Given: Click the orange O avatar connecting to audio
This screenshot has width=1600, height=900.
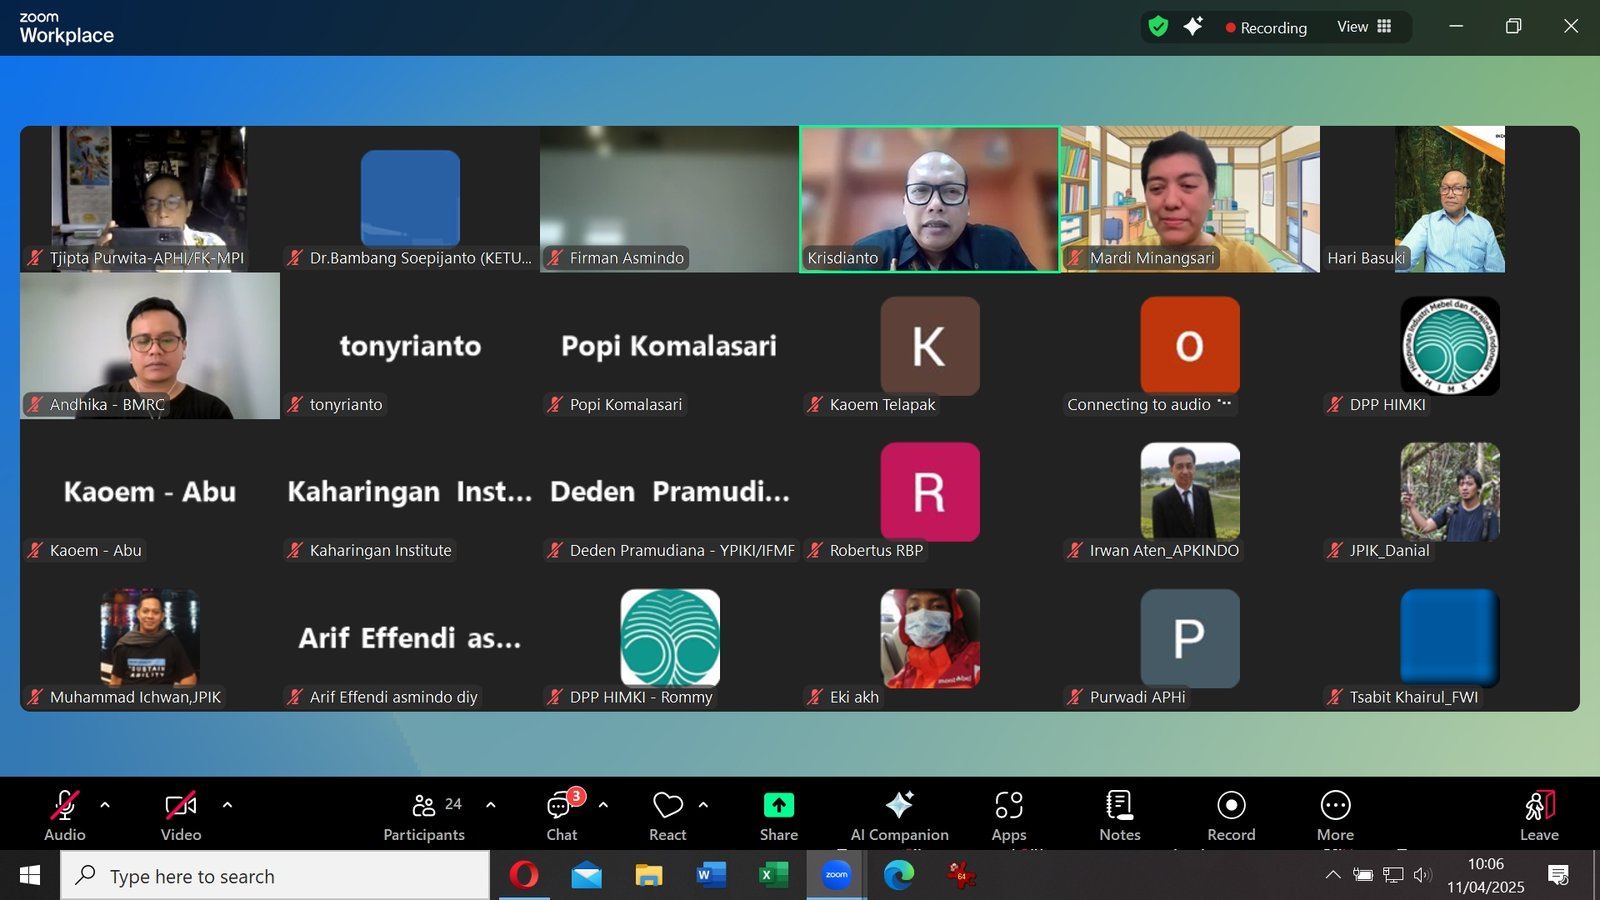Looking at the screenshot, I should pyautogui.click(x=1190, y=346).
